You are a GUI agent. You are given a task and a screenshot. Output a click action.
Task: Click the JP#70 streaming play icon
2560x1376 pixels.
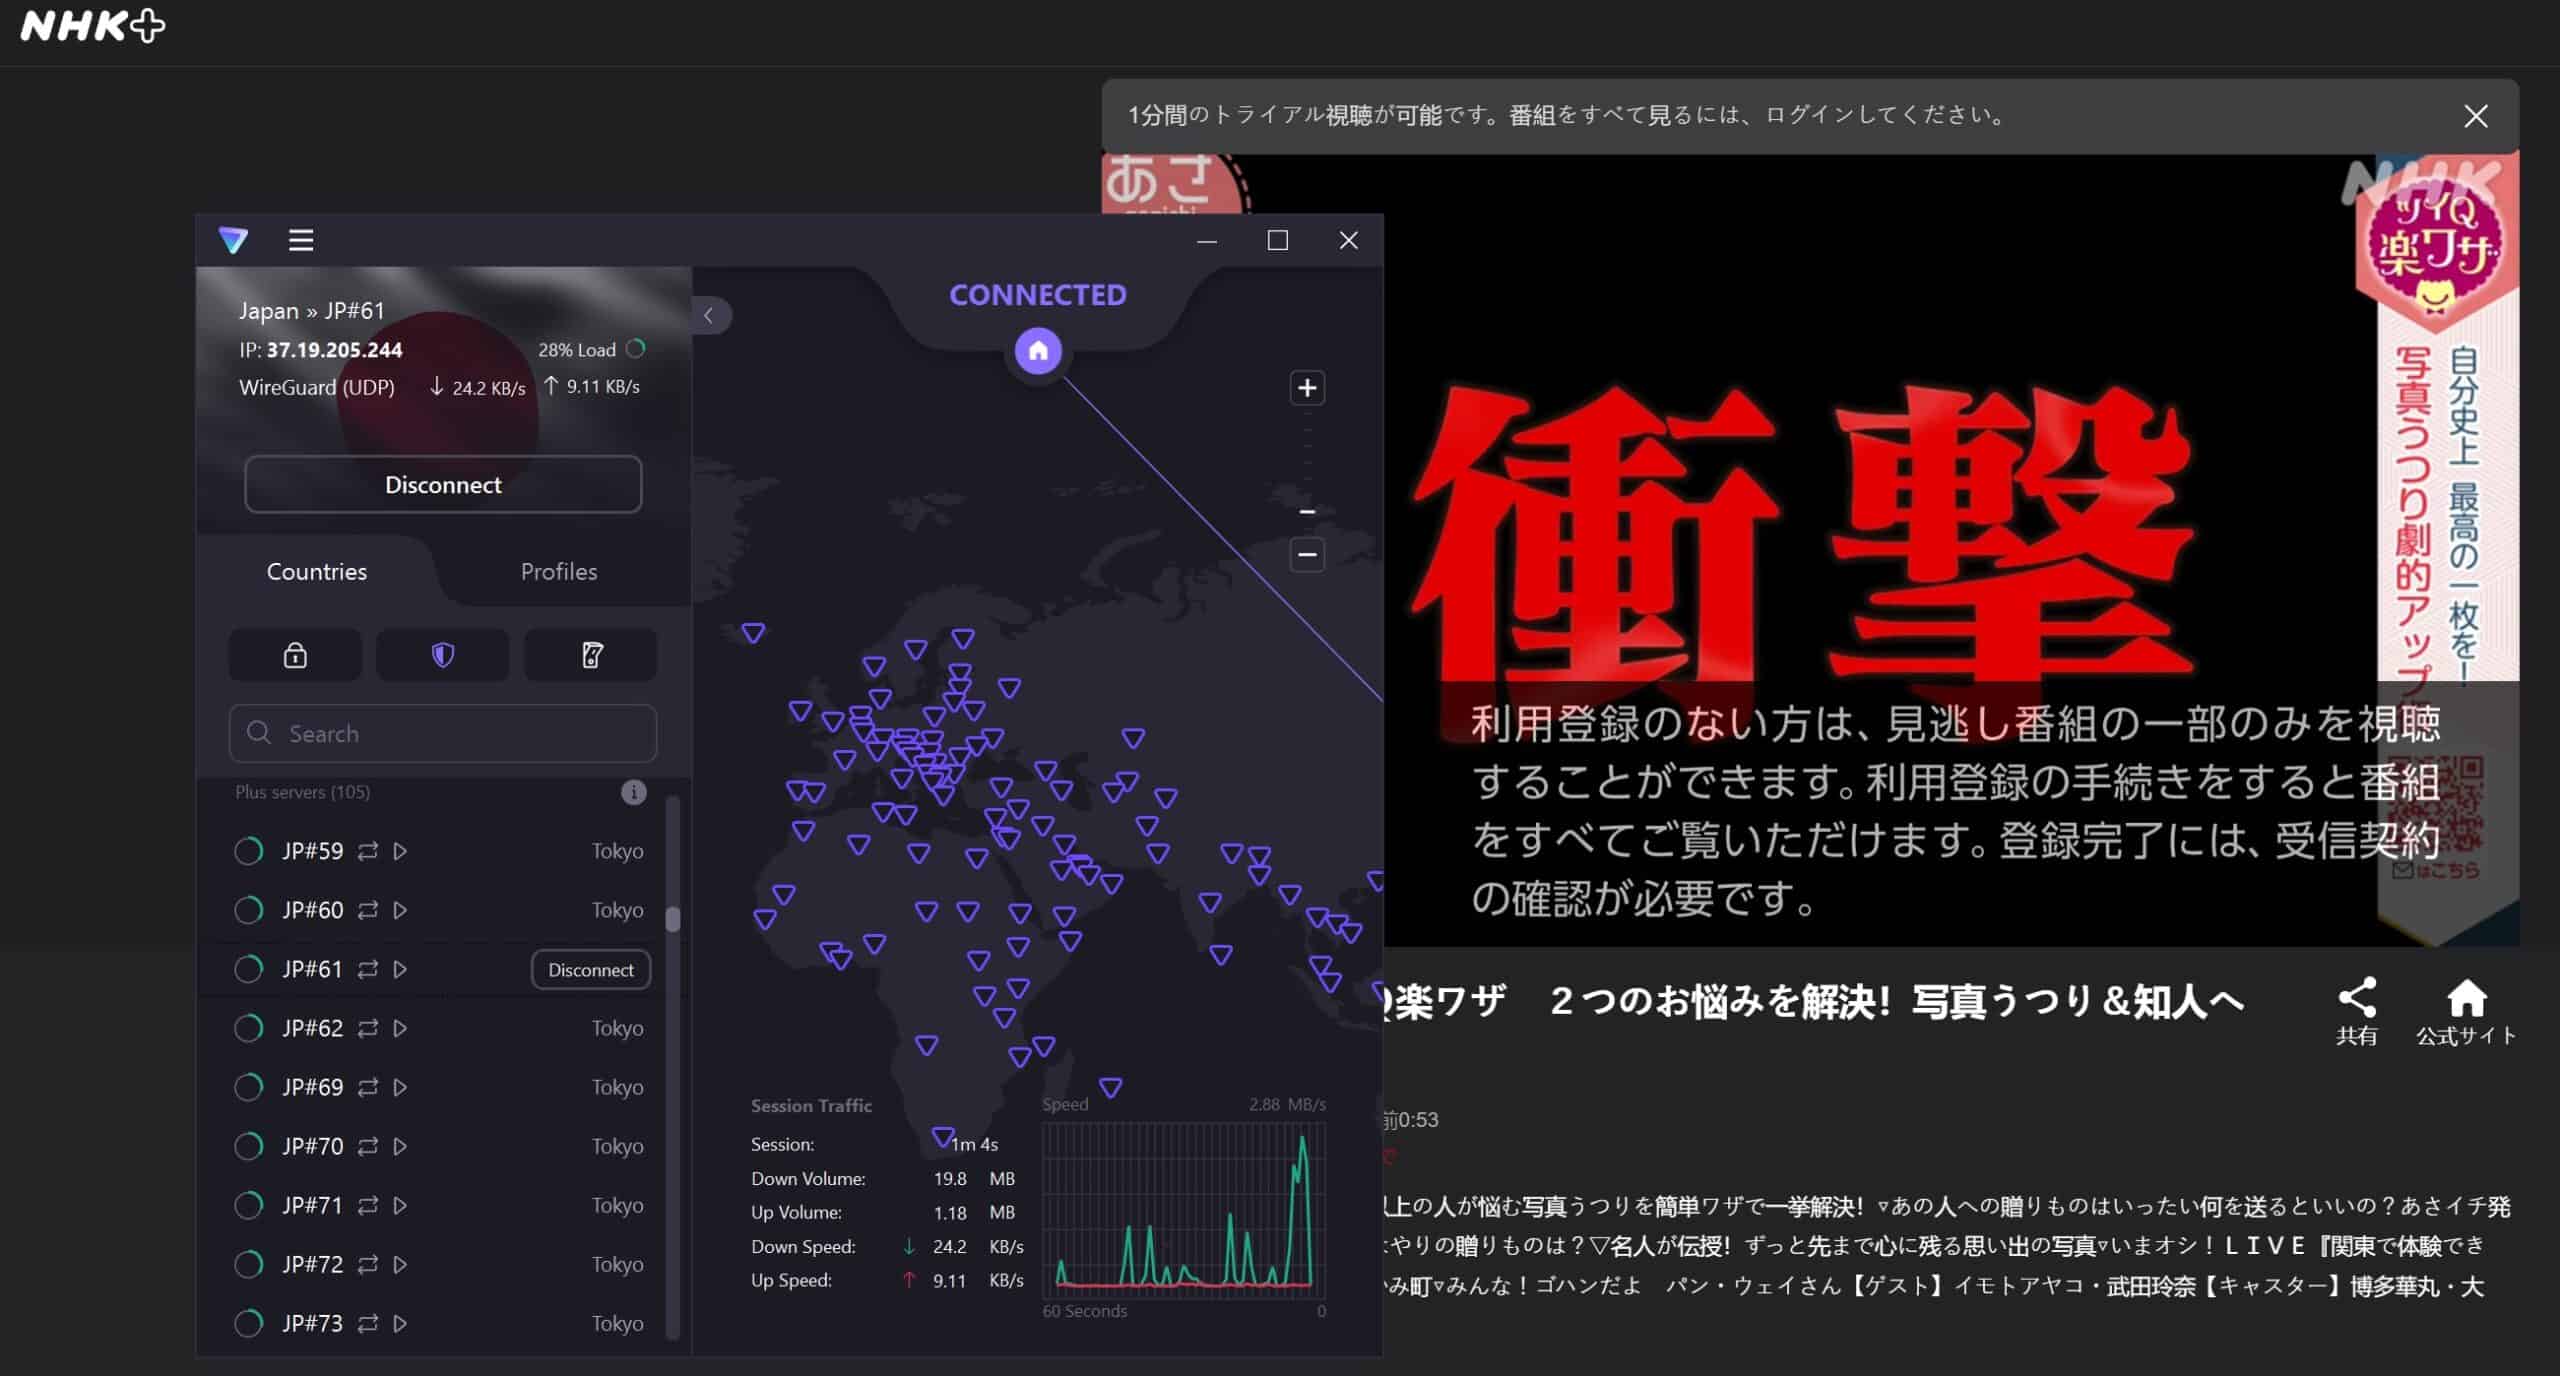[x=400, y=1146]
